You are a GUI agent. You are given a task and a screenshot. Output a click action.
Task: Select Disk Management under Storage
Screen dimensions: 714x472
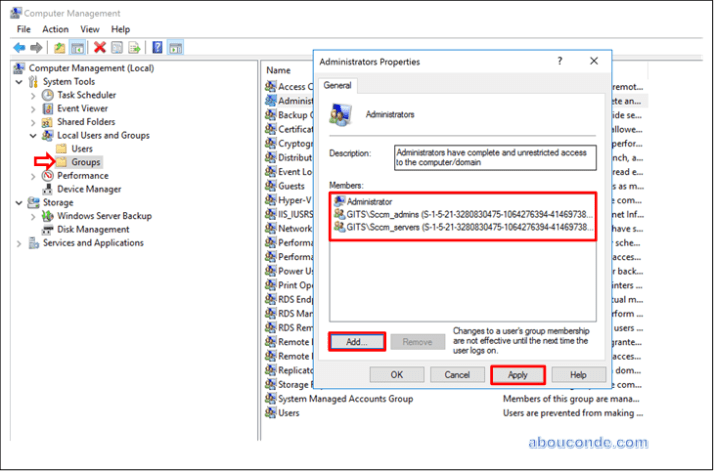pyautogui.click(x=93, y=229)
